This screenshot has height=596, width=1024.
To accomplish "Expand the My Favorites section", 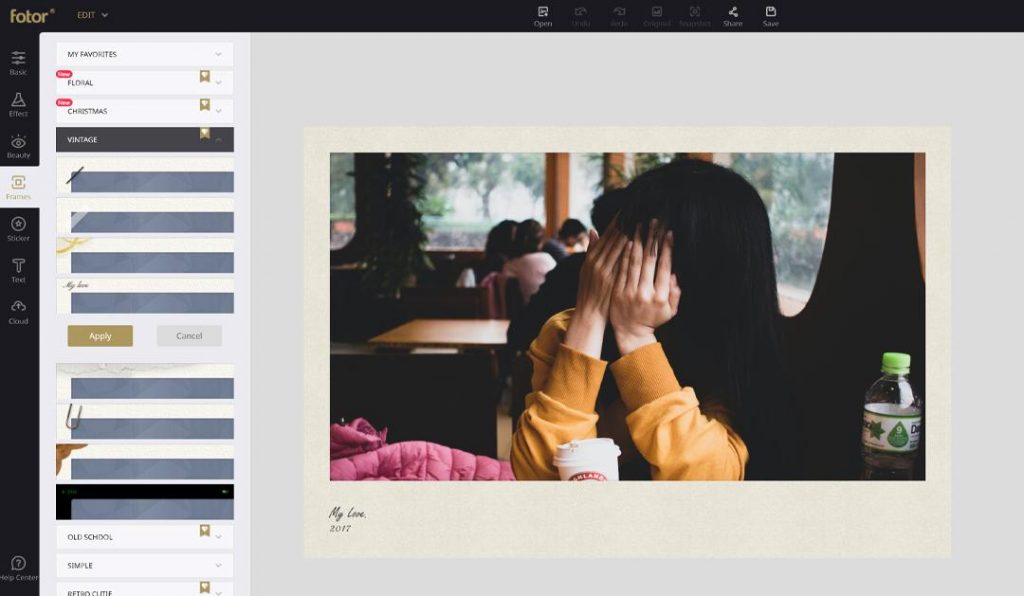I will [x=145, y=54].
